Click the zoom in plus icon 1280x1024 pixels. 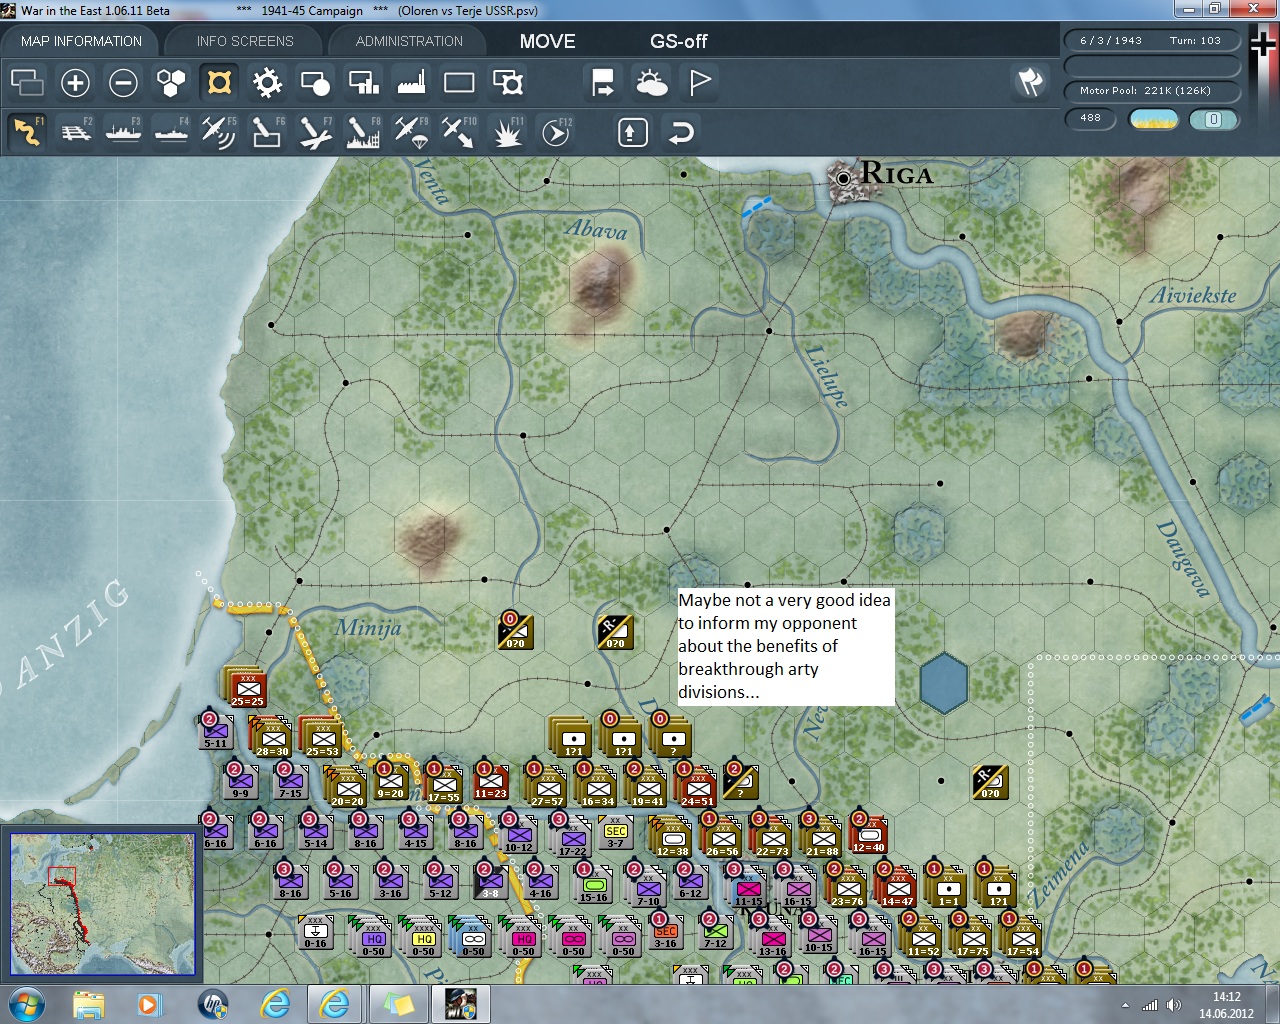click(x=75, y=82)
